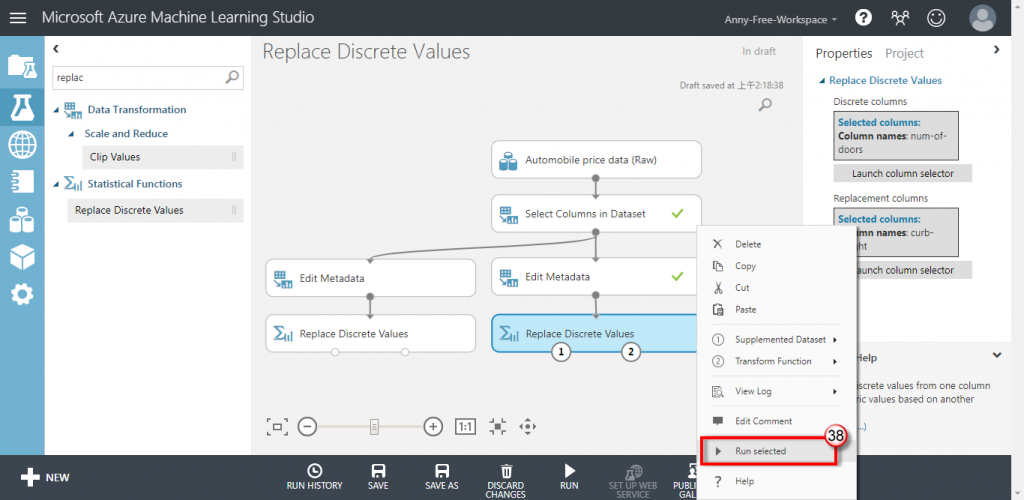This screenshot has height=500, width=1024.
Task: Click the feedback smiley face icon
Action: tap(936, 18)
